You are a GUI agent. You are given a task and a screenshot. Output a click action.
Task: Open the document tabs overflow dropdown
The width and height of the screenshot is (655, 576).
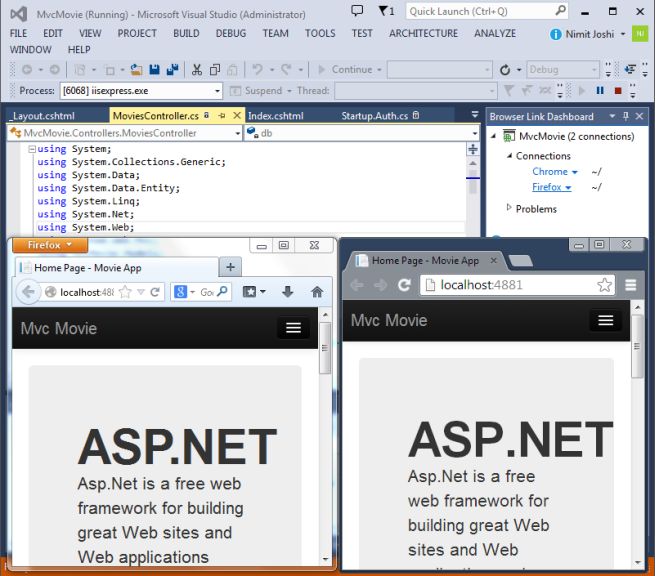(475, 114)
